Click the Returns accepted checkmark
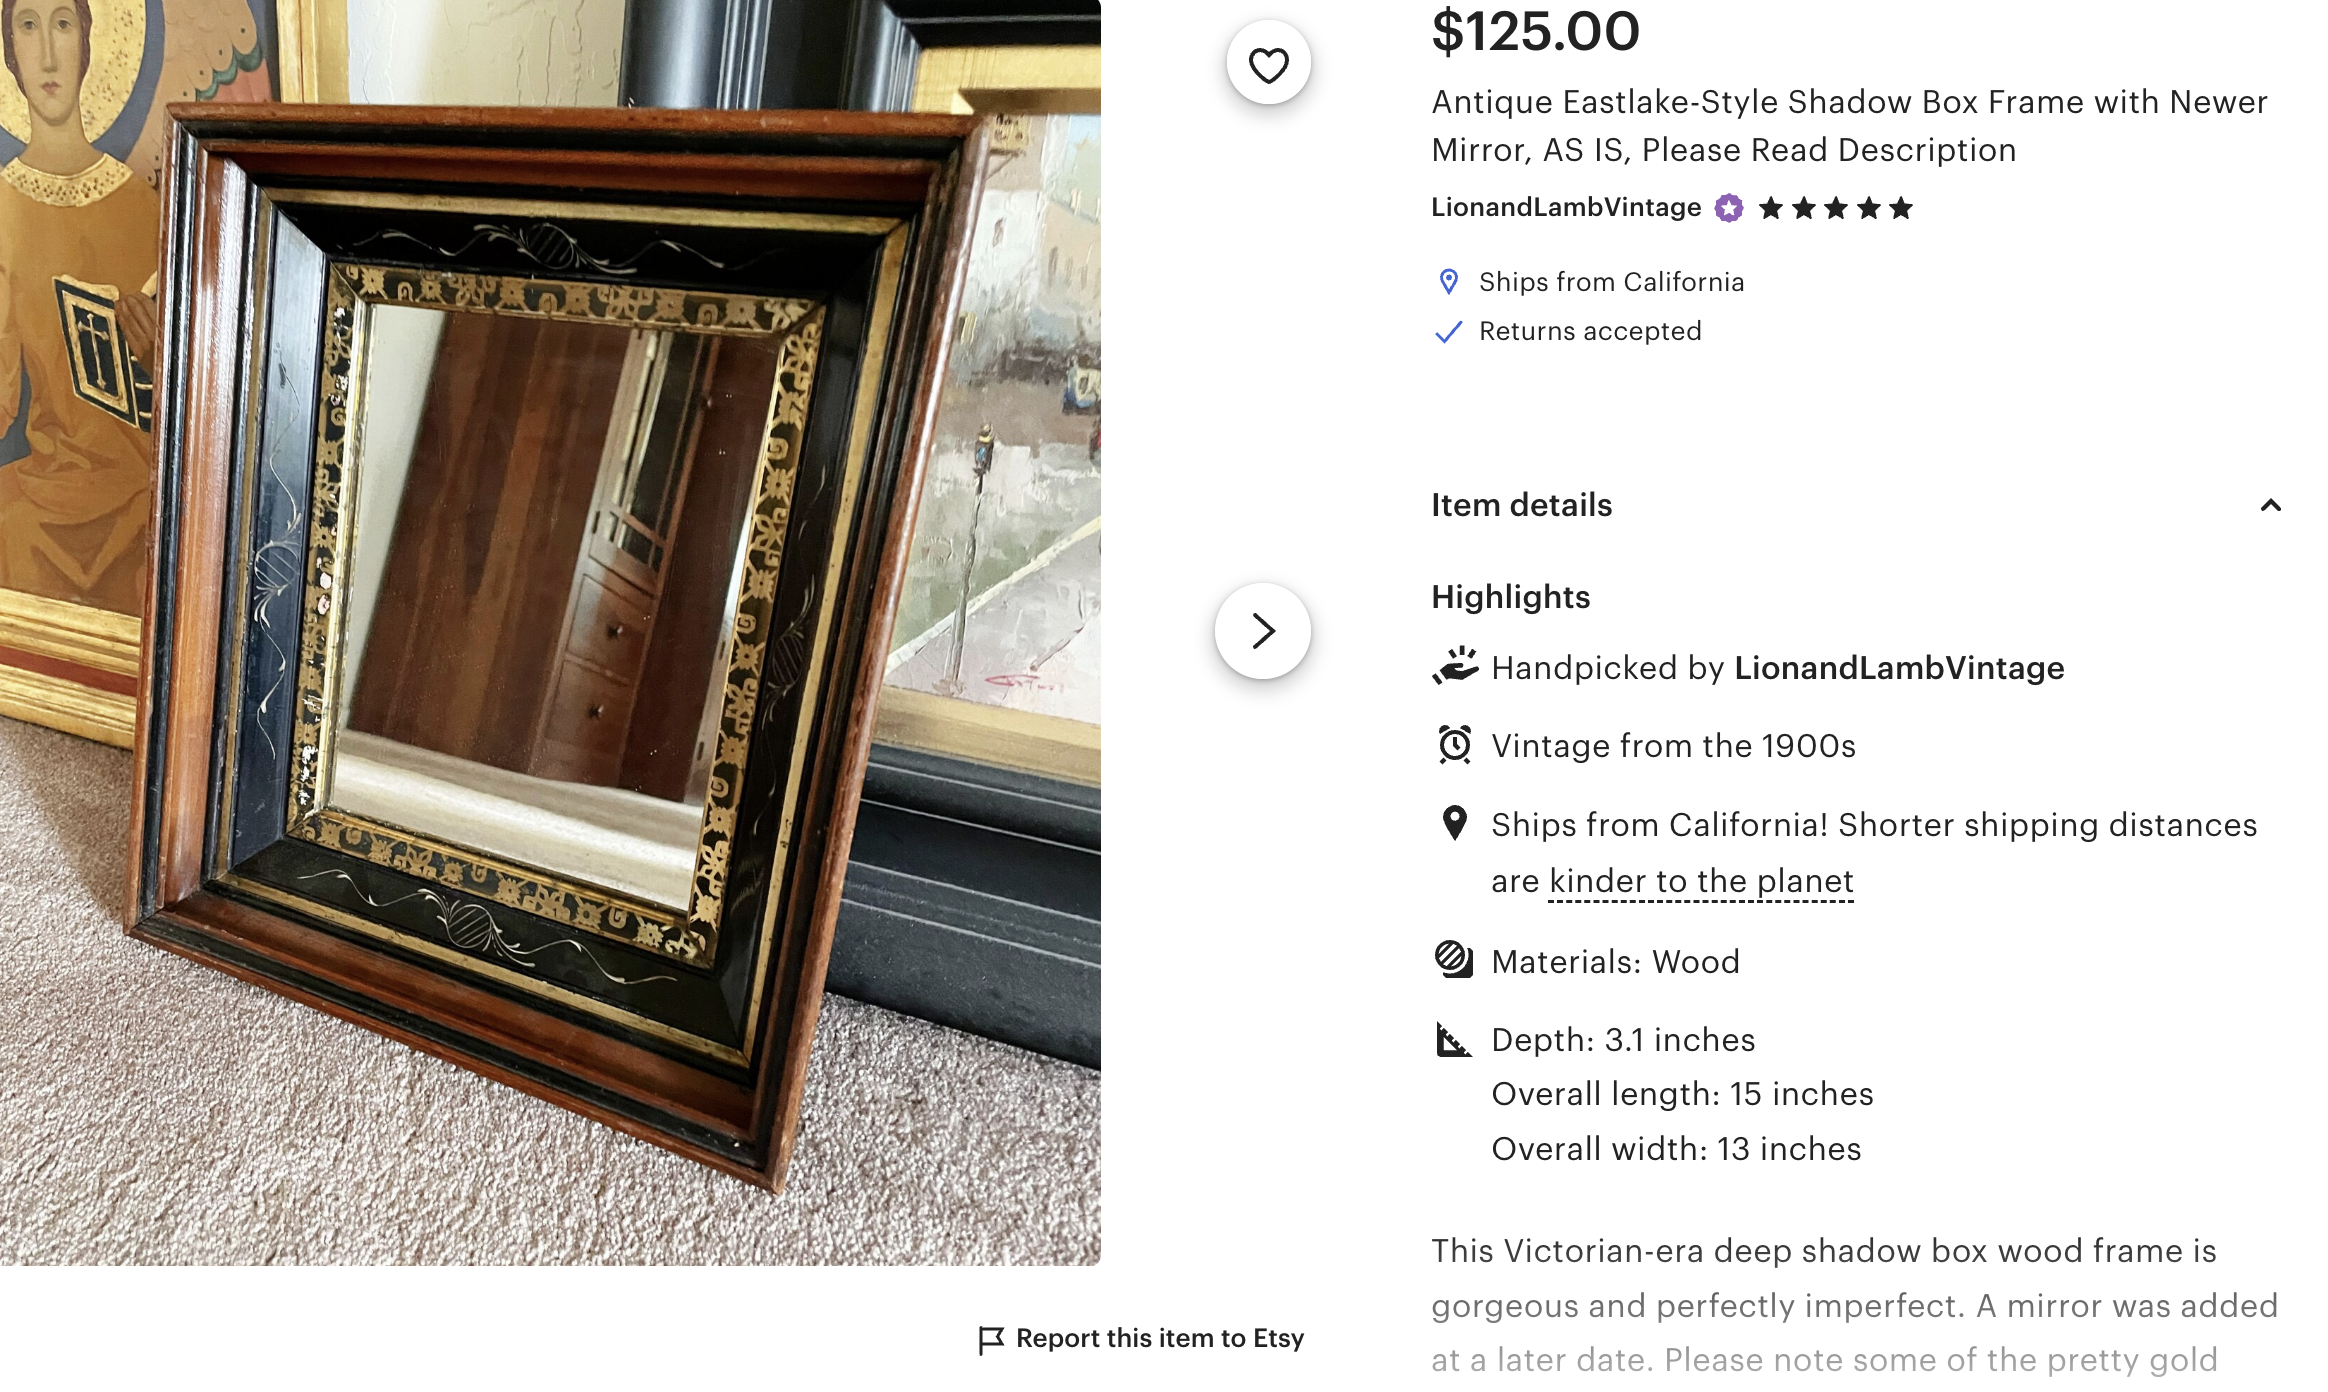 [x=1448, y=332]
